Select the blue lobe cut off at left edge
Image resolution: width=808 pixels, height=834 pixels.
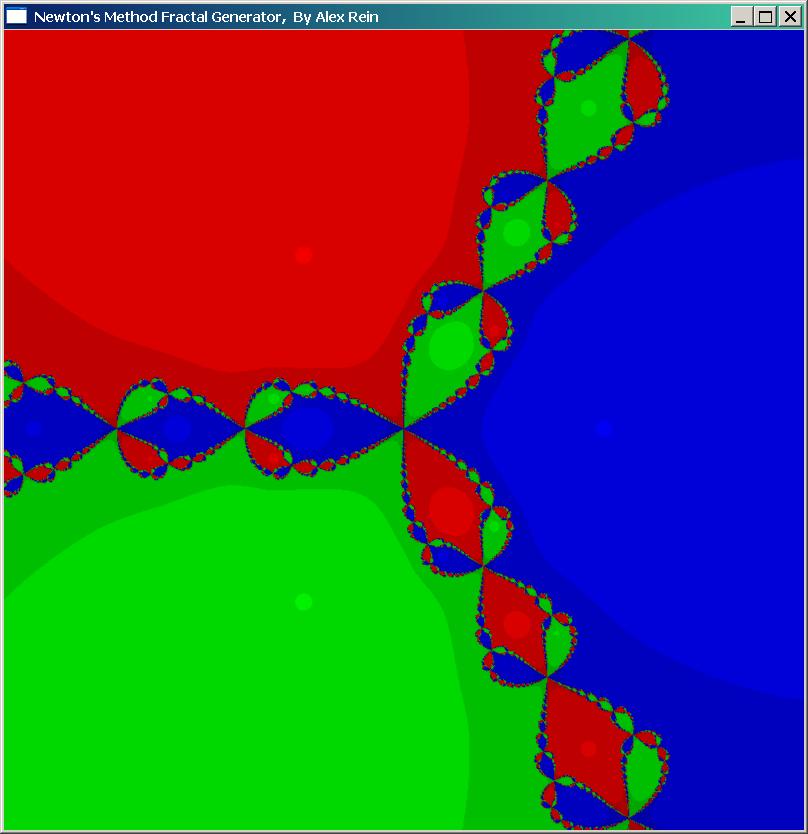tap(30, 428)
